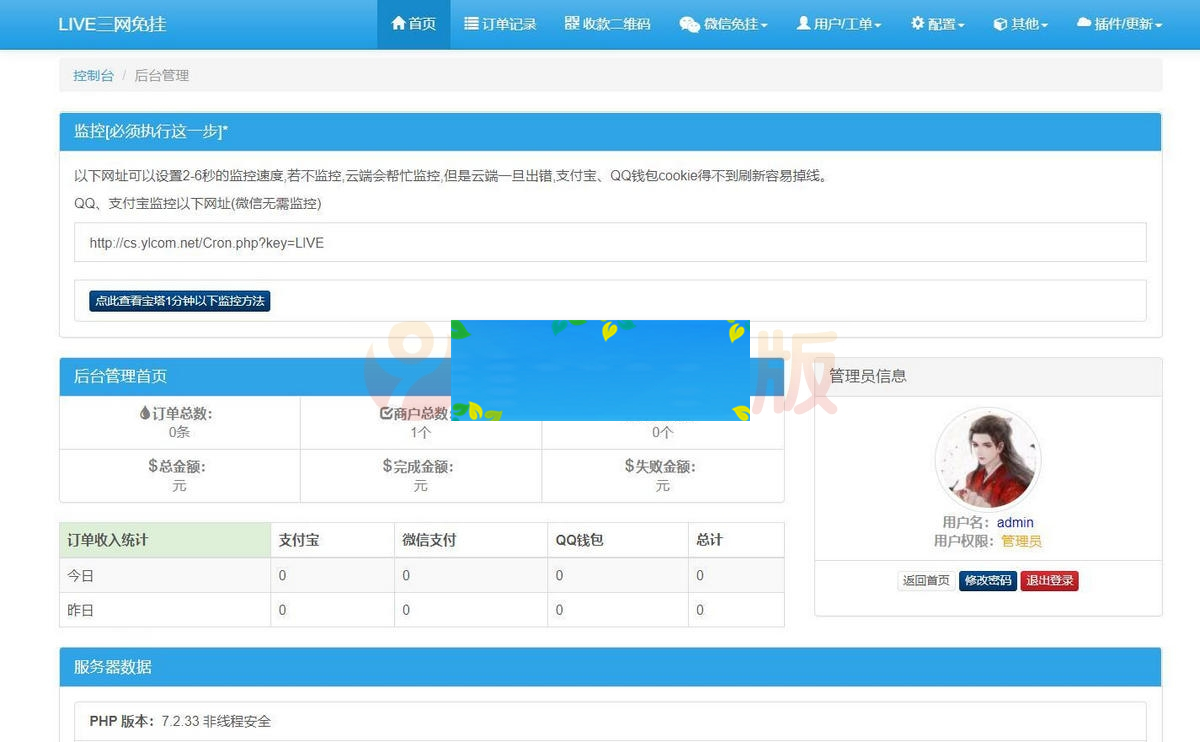This screenshot has width=1200, height=742.
Task: Click the 其他 comment icon
Action: tap(999, 24)
